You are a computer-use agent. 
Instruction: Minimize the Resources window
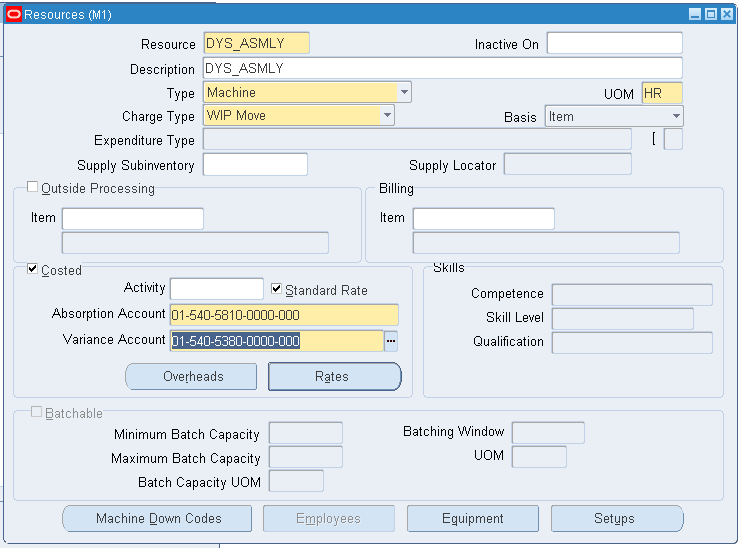tap(695, 14)
